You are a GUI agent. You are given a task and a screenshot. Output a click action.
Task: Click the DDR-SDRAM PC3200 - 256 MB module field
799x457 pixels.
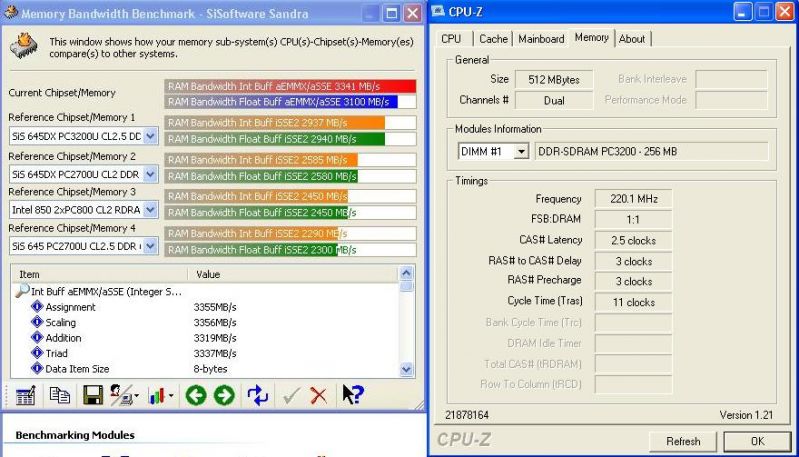[x=651, y=151]
